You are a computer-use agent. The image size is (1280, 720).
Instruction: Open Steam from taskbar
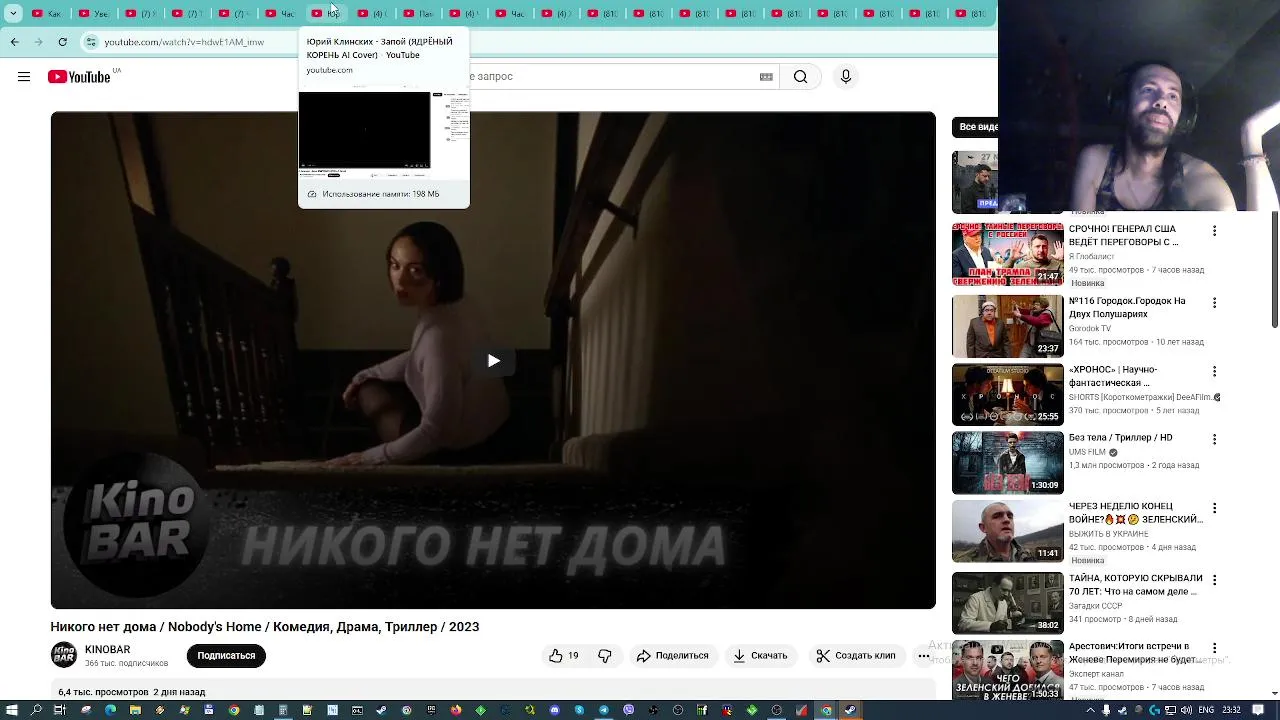pos(381,710)
